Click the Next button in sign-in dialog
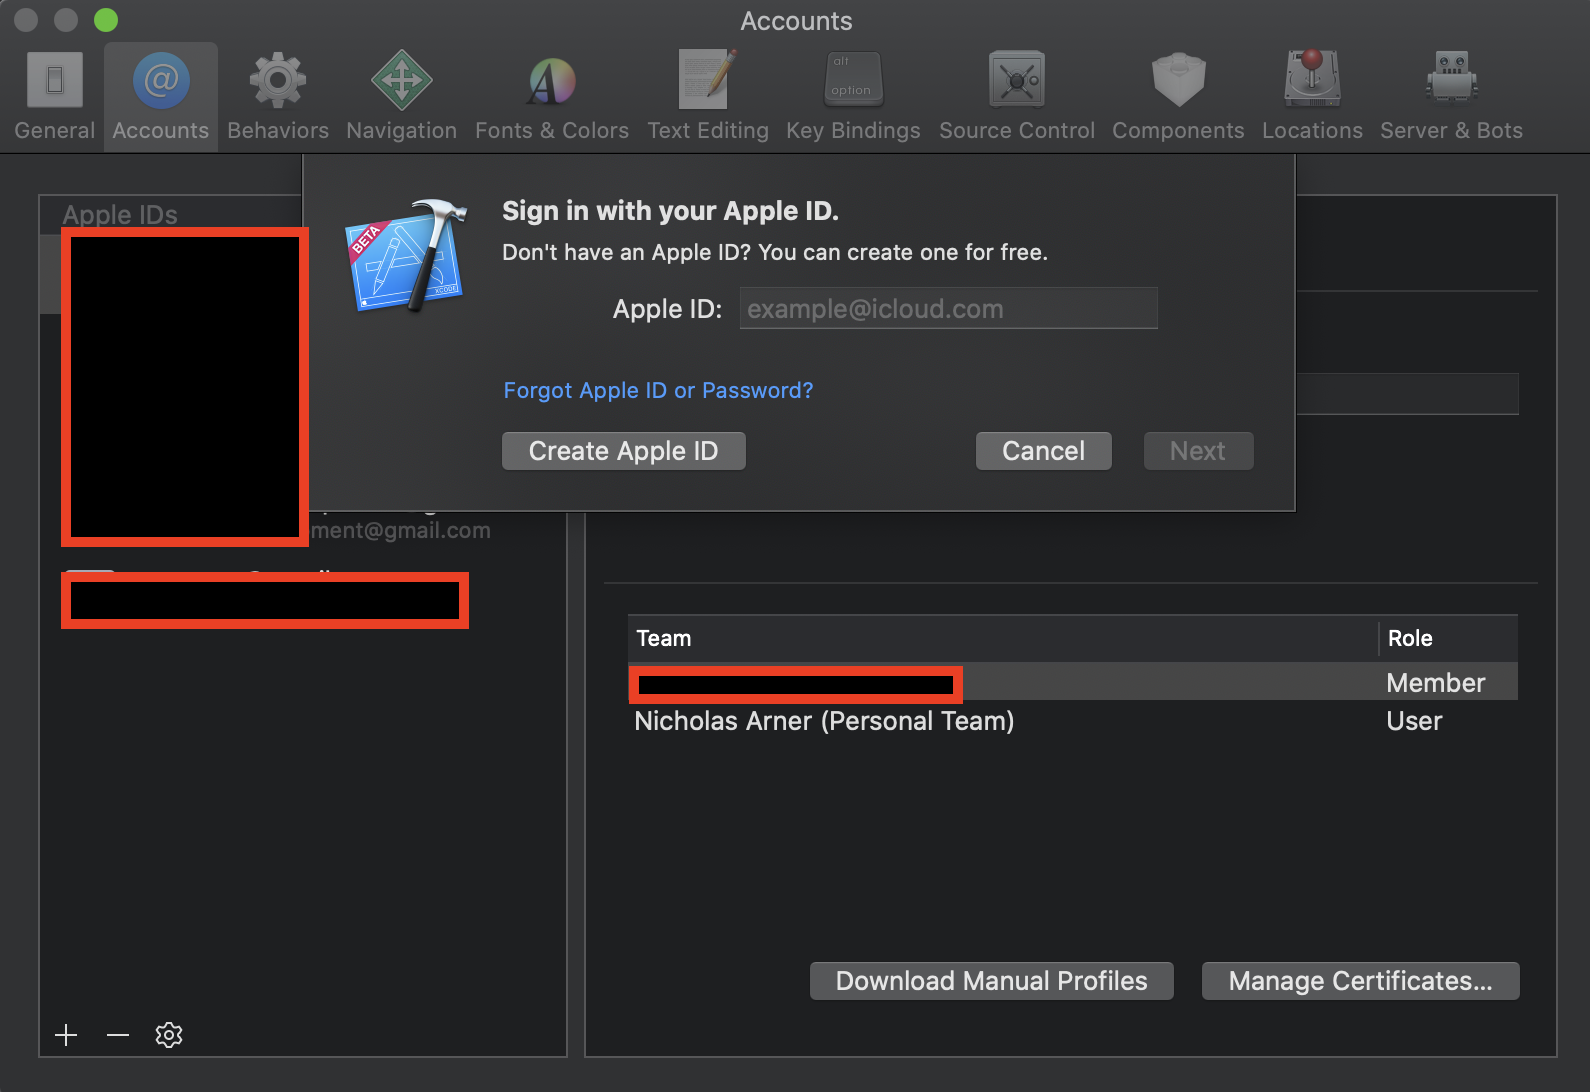The width and height of the screenshot is (1590, 1092). click(1198, 451)
